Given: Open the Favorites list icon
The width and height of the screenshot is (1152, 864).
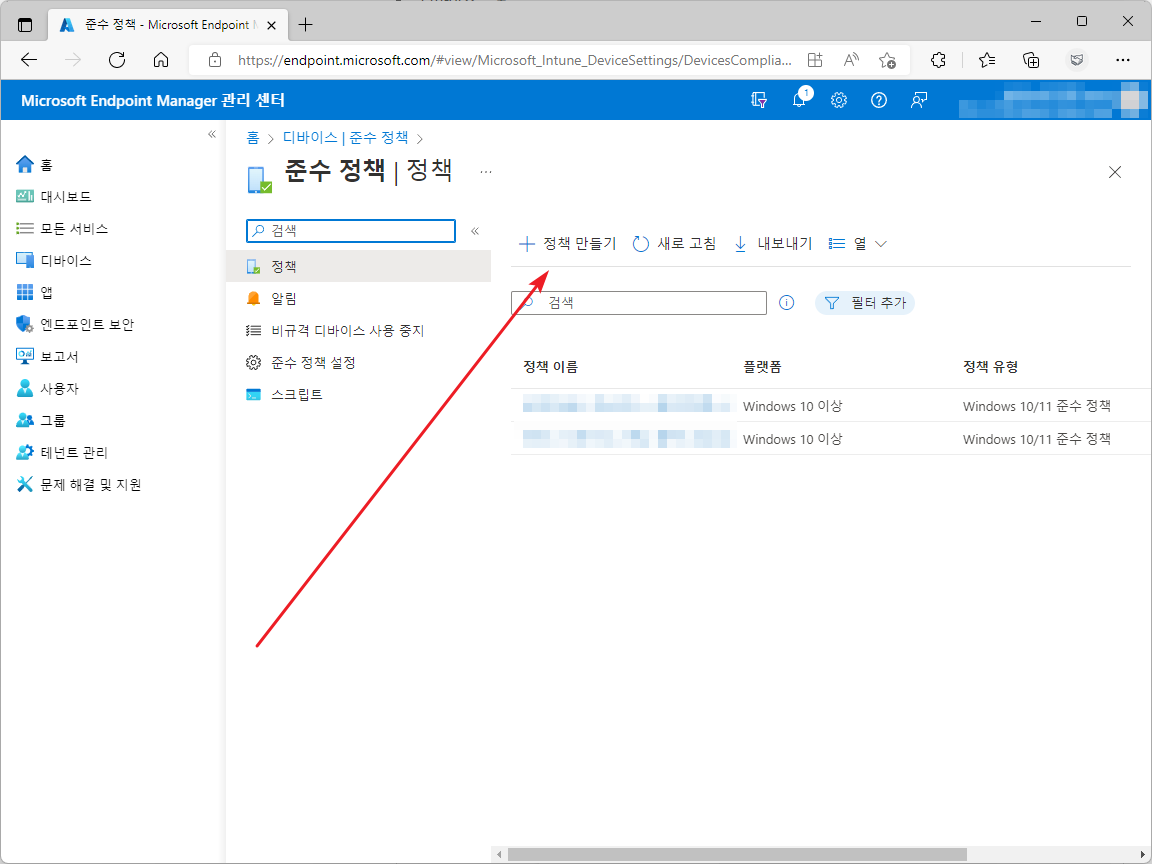Looking at the screenshot, I should [x=987, y=60].
